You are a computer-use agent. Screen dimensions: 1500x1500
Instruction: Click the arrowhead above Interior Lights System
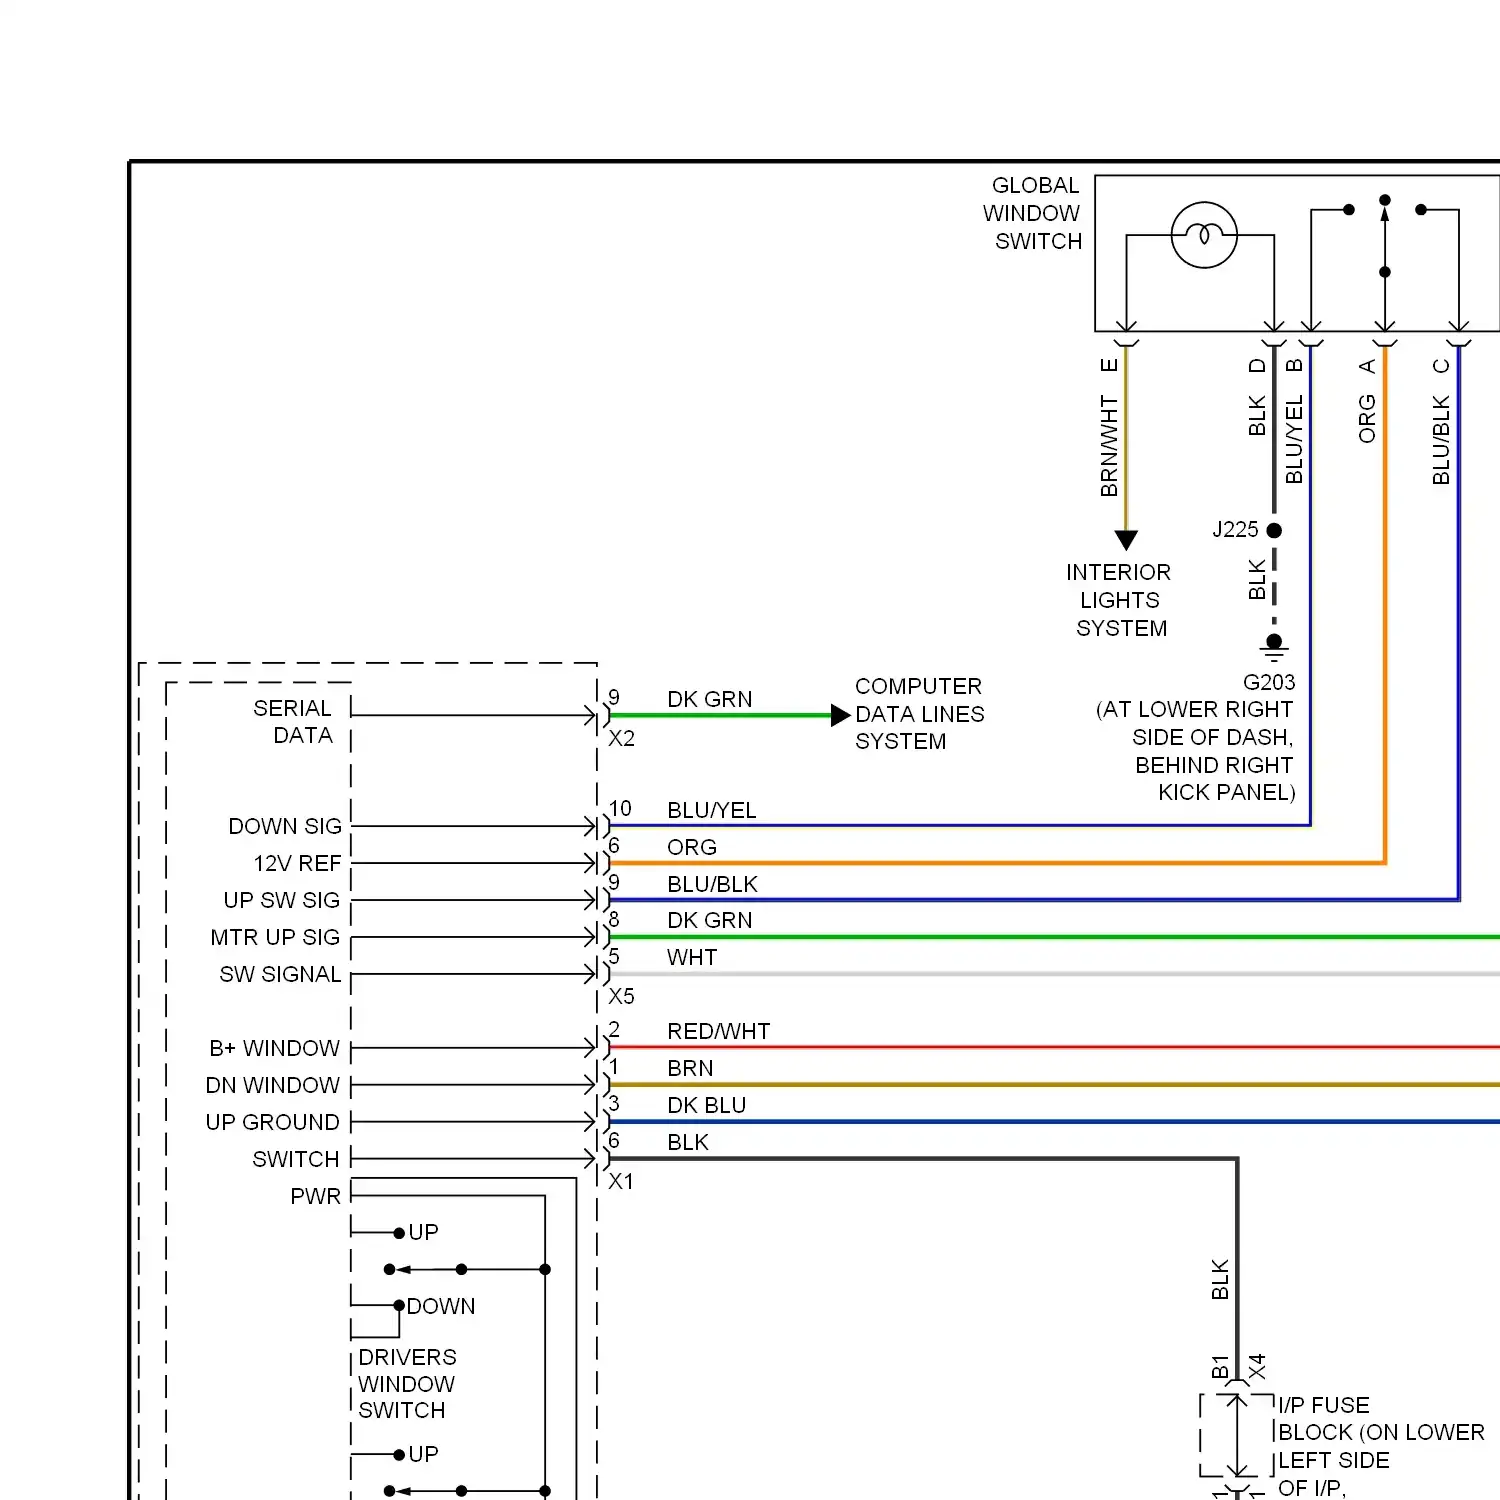[1126, 541]
